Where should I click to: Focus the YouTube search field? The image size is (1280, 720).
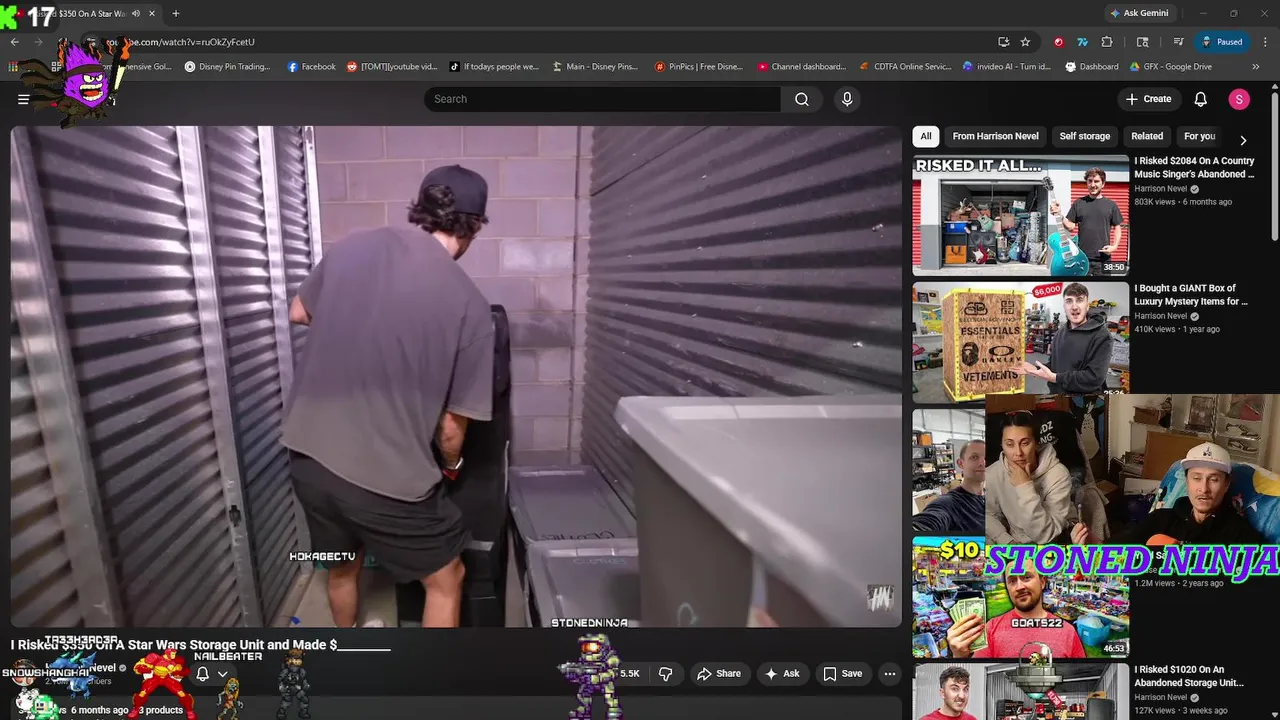pos(603,99)
